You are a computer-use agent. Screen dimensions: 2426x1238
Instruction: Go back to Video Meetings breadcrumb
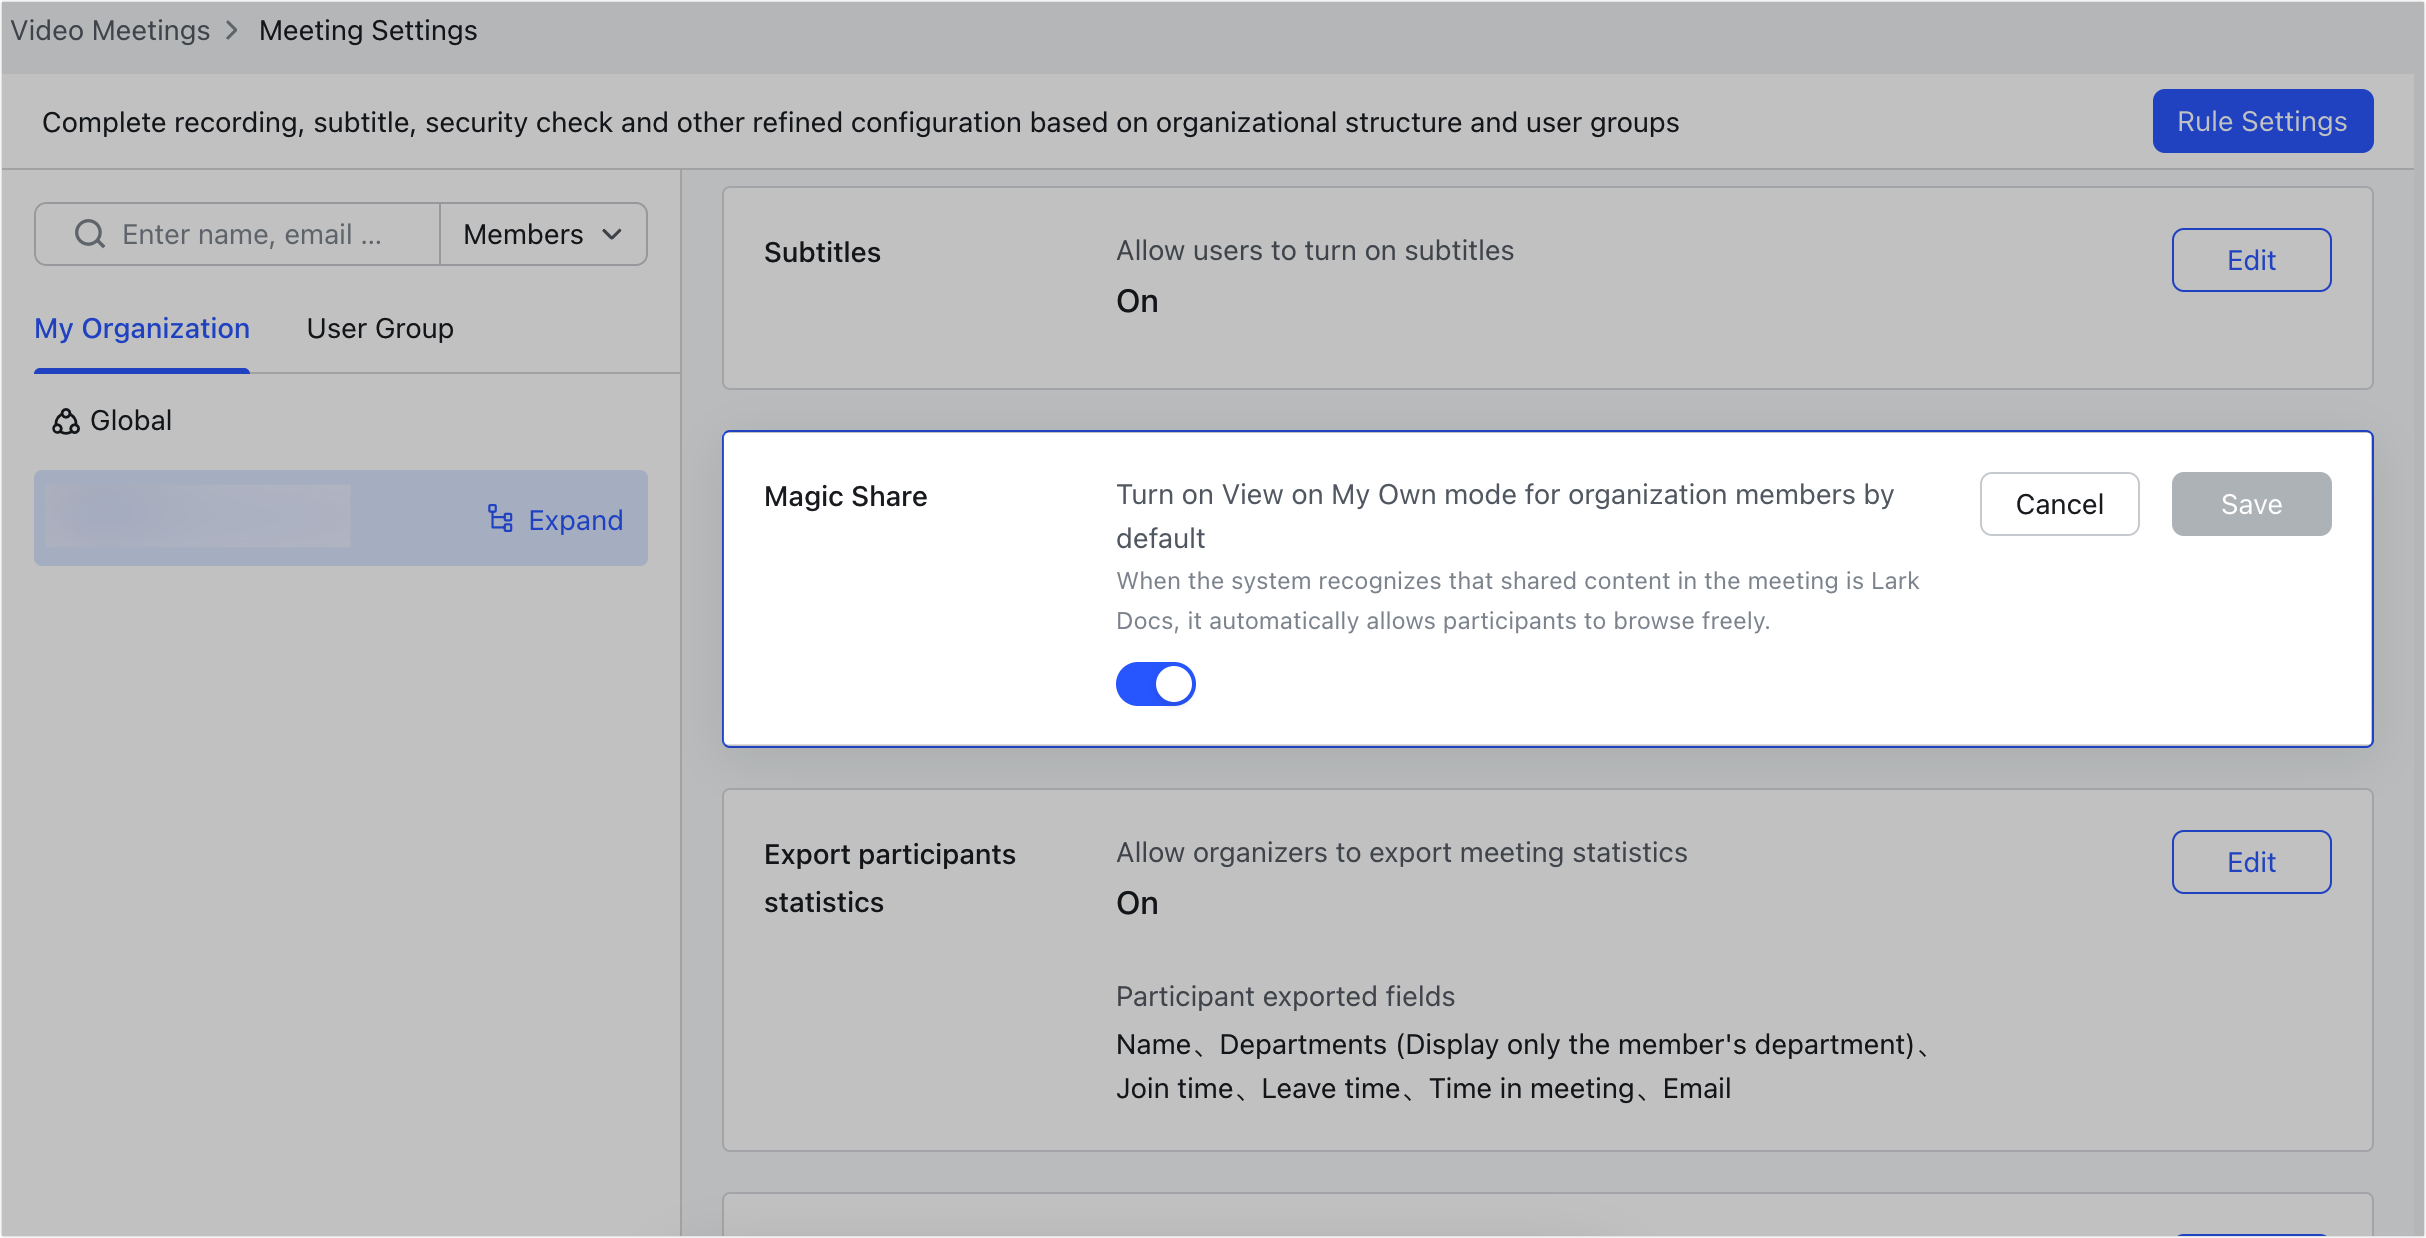[x=110, y=31]
